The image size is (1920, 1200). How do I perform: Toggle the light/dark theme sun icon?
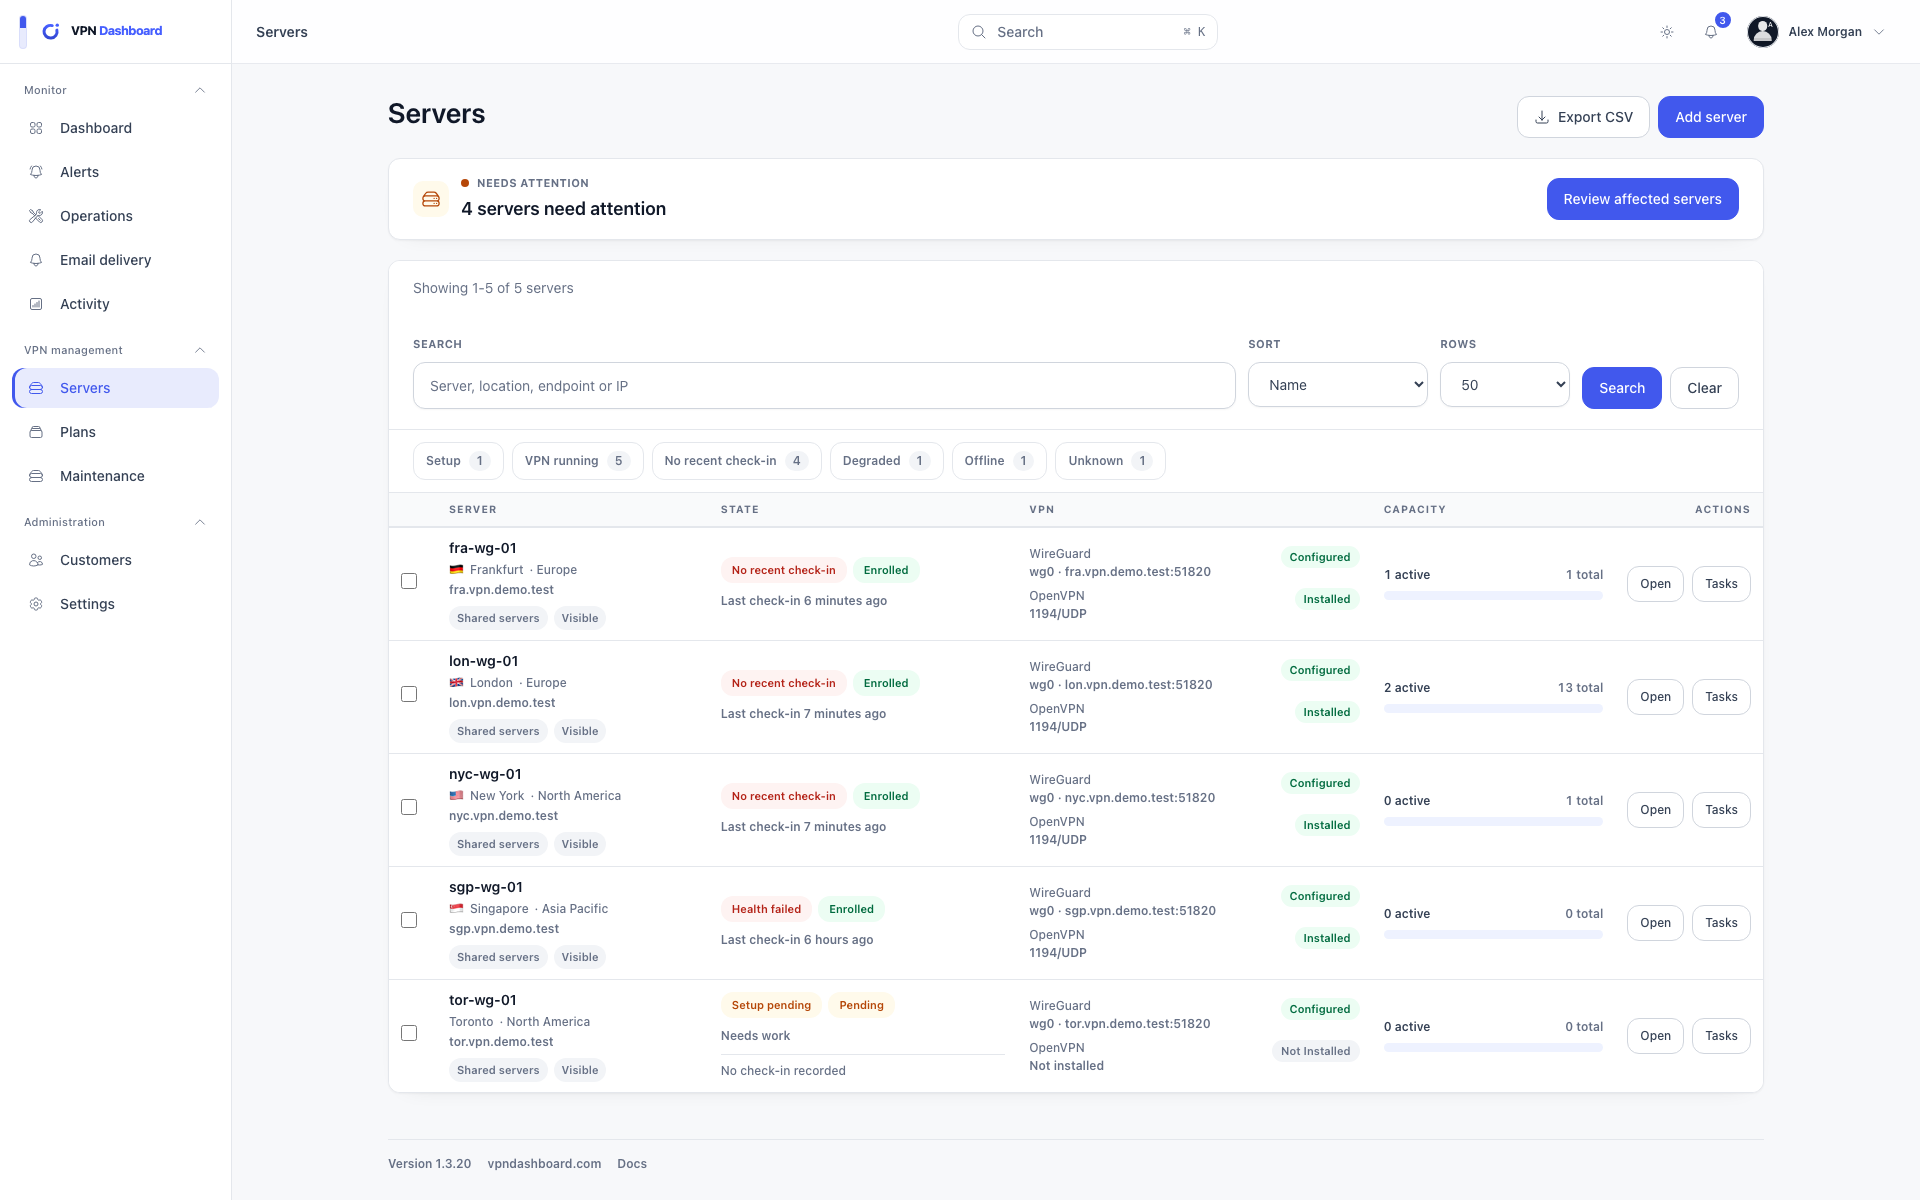click(1667, 32)
